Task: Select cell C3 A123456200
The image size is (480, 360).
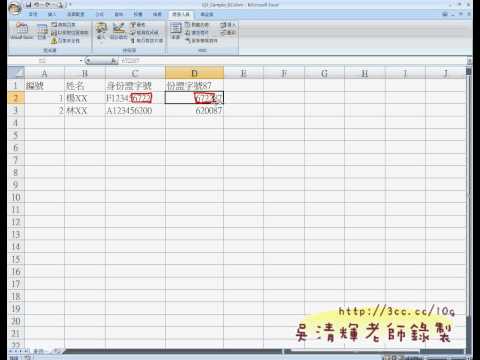Action: (x=135, y=110)
